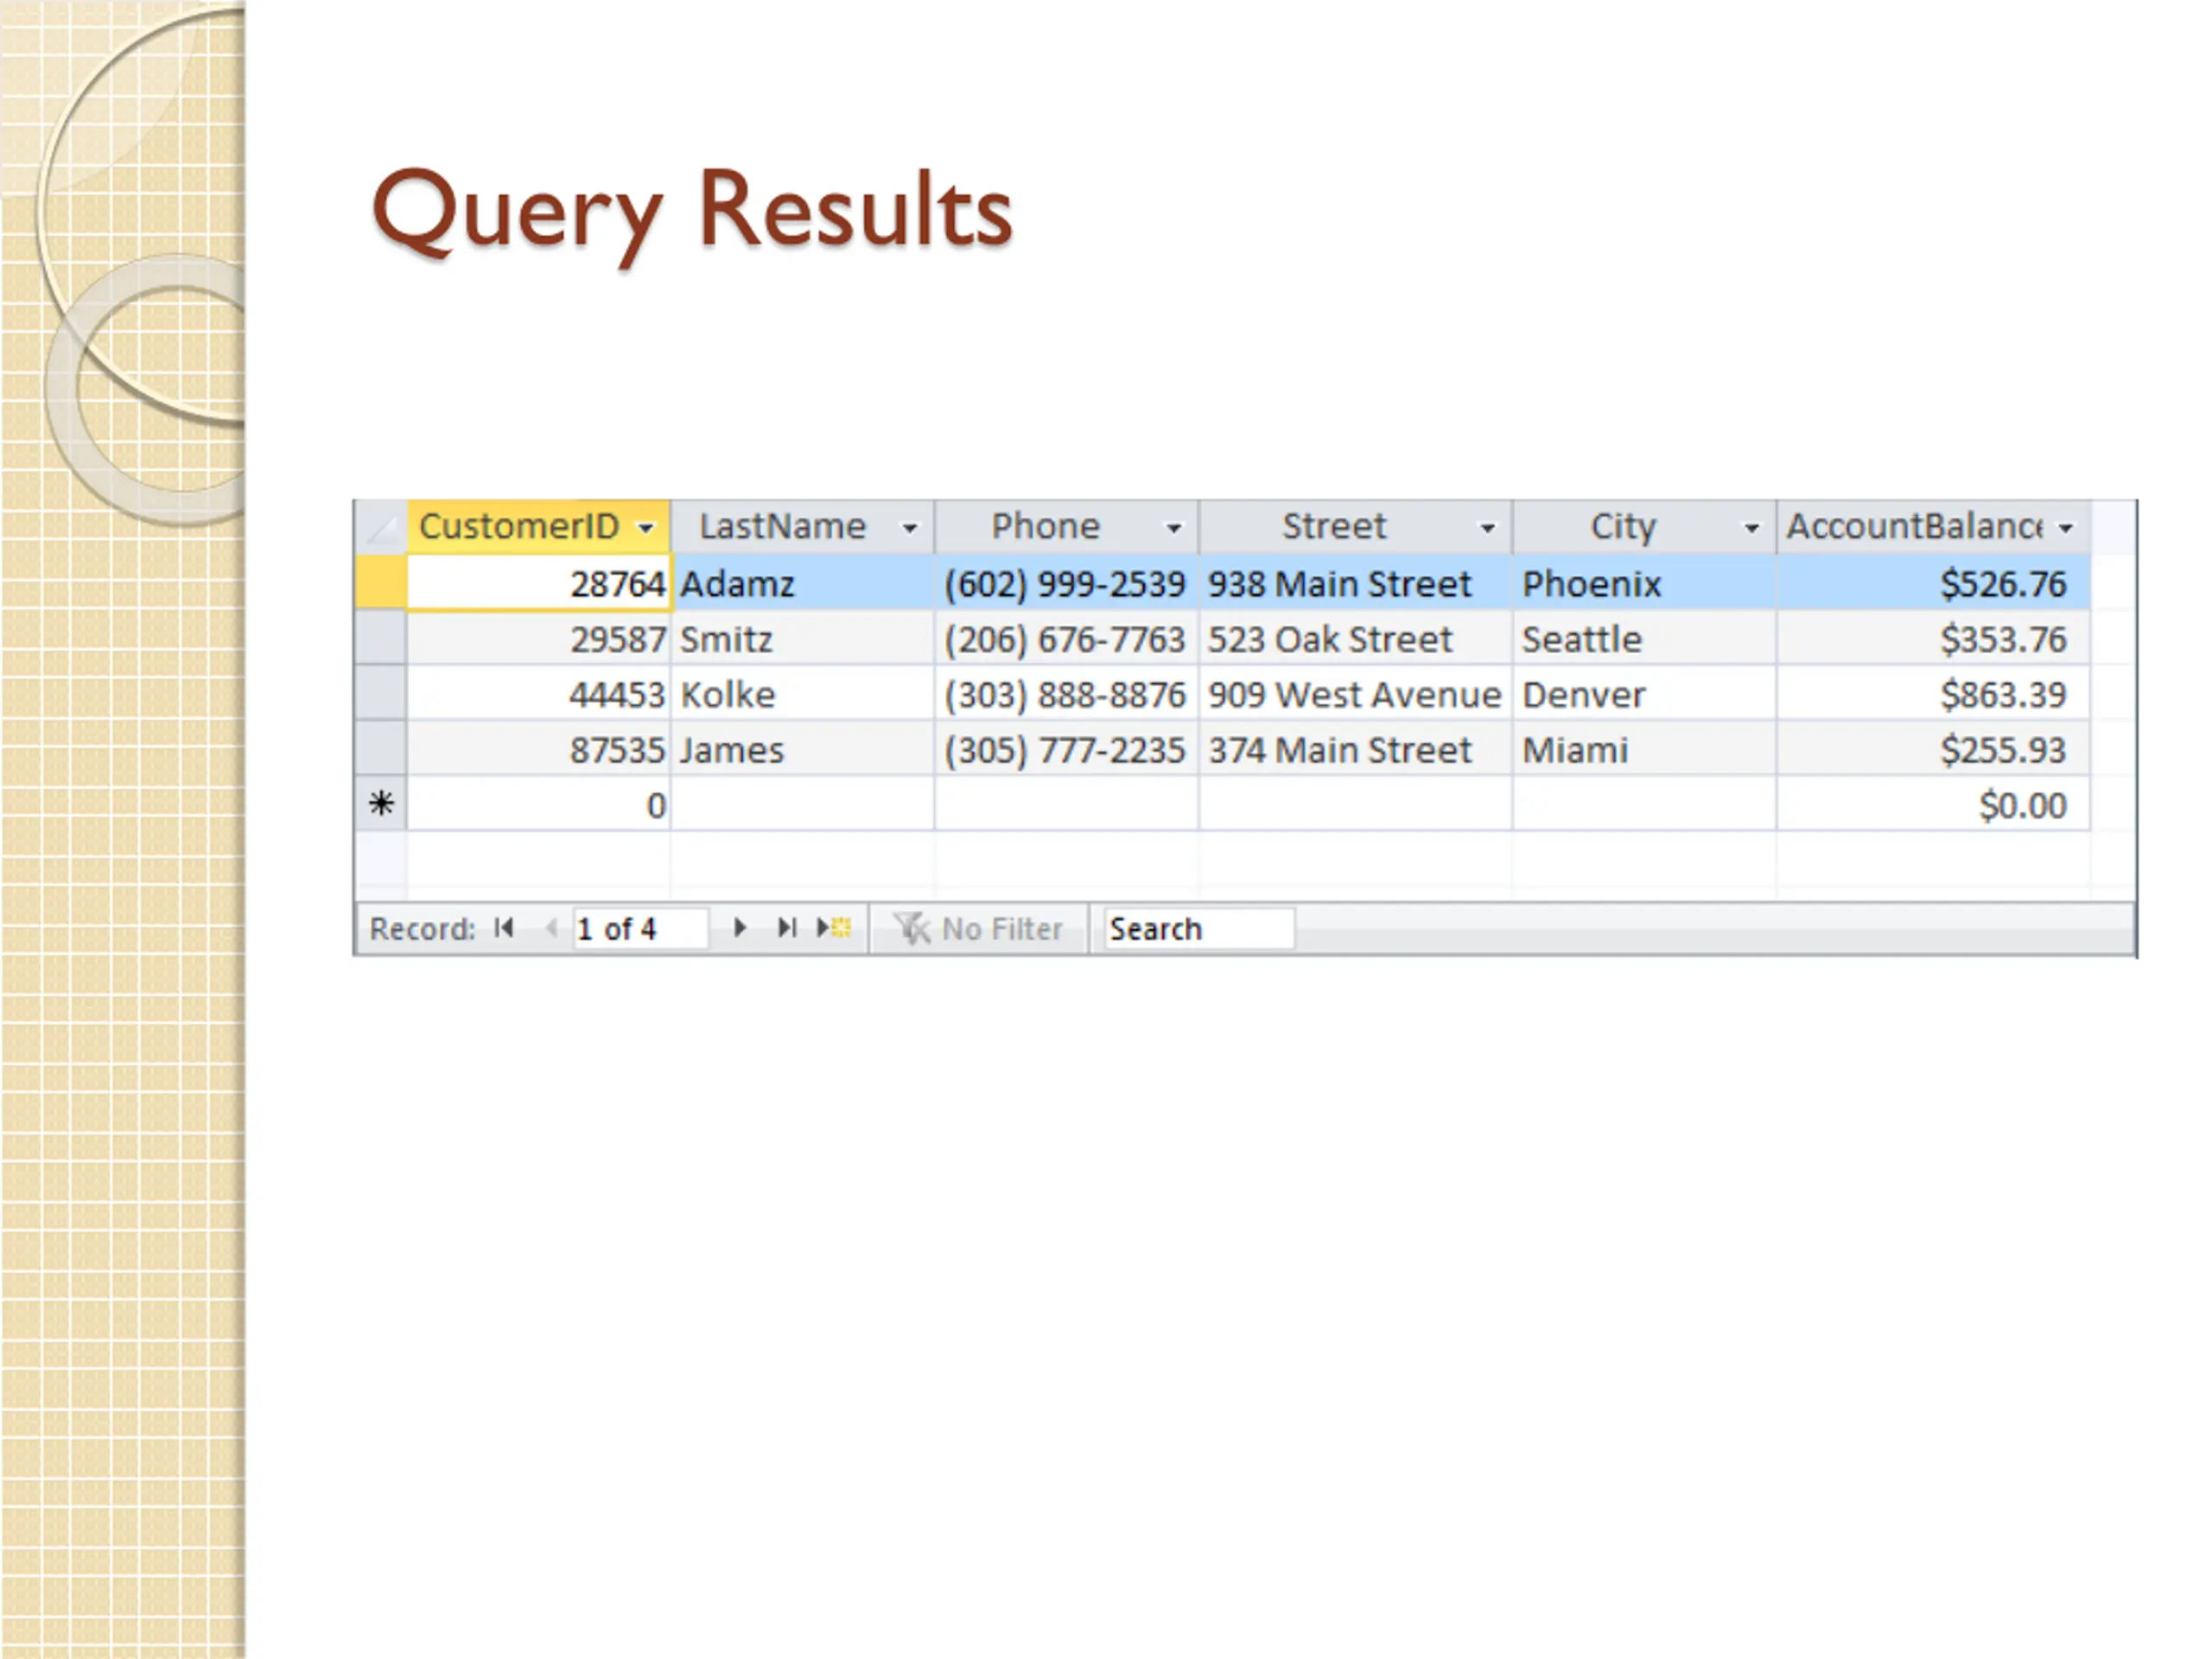The image size is (2212, 1659).
Task: Go to previous record arrow
Action: 551,928
